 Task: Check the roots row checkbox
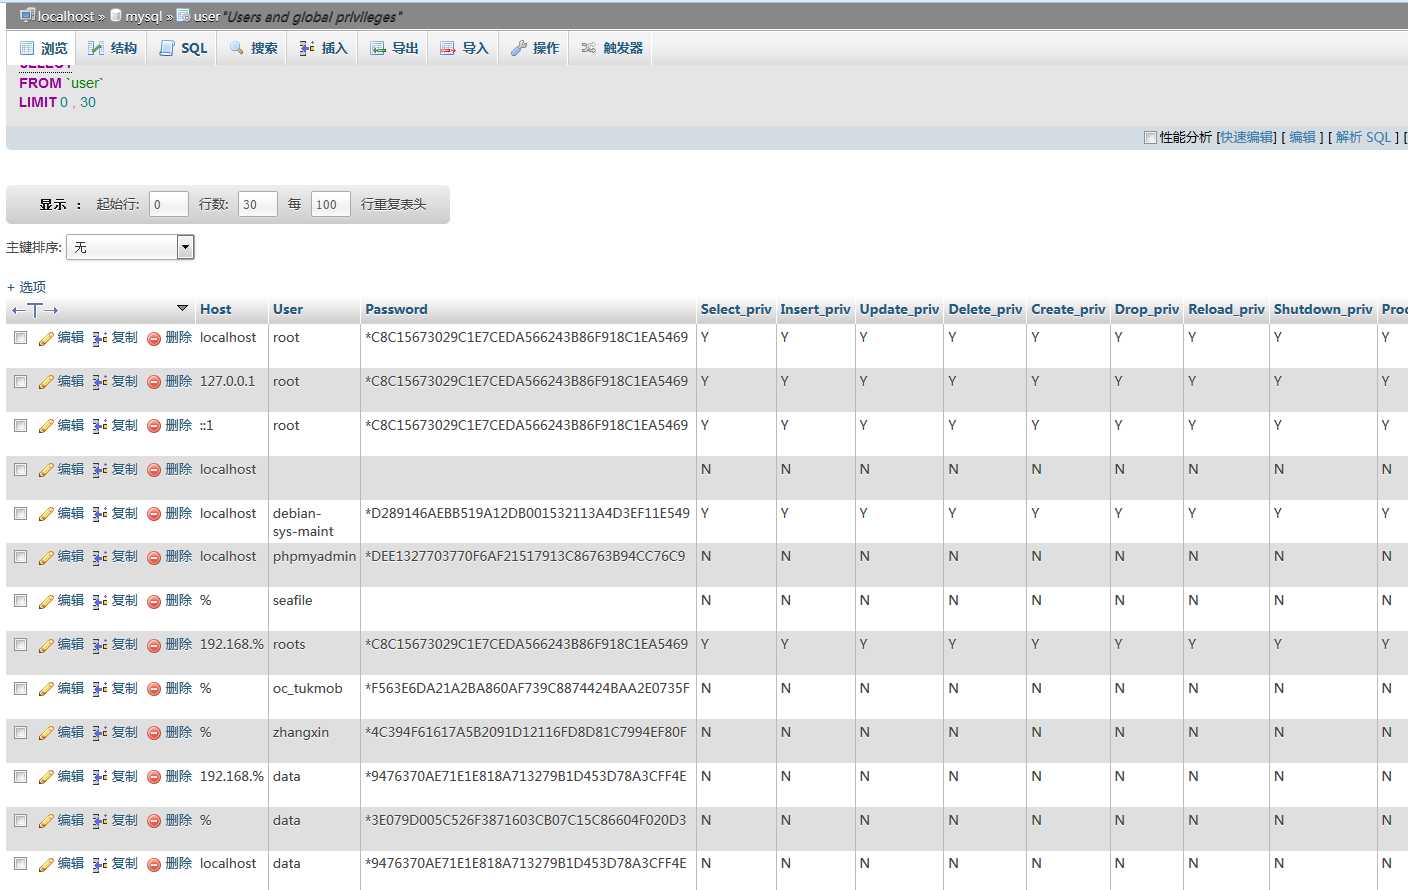20,645
